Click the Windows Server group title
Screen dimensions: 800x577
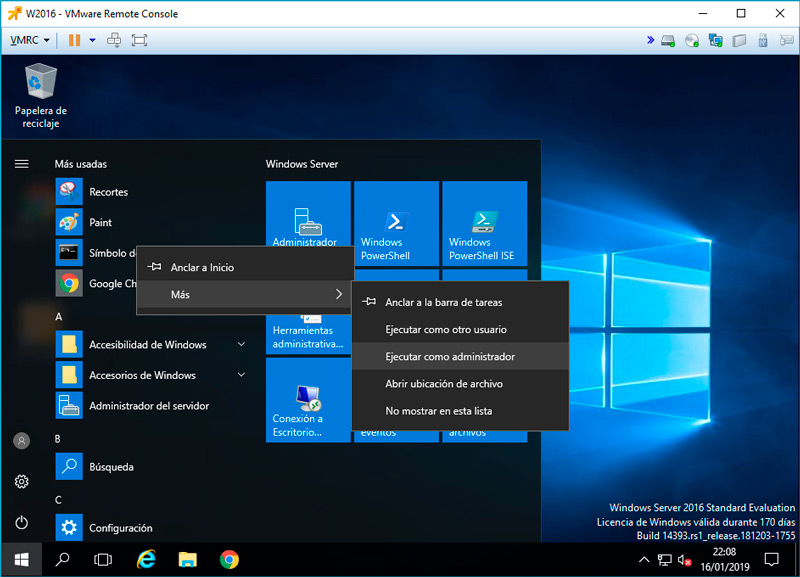click(x=302, y=164)
